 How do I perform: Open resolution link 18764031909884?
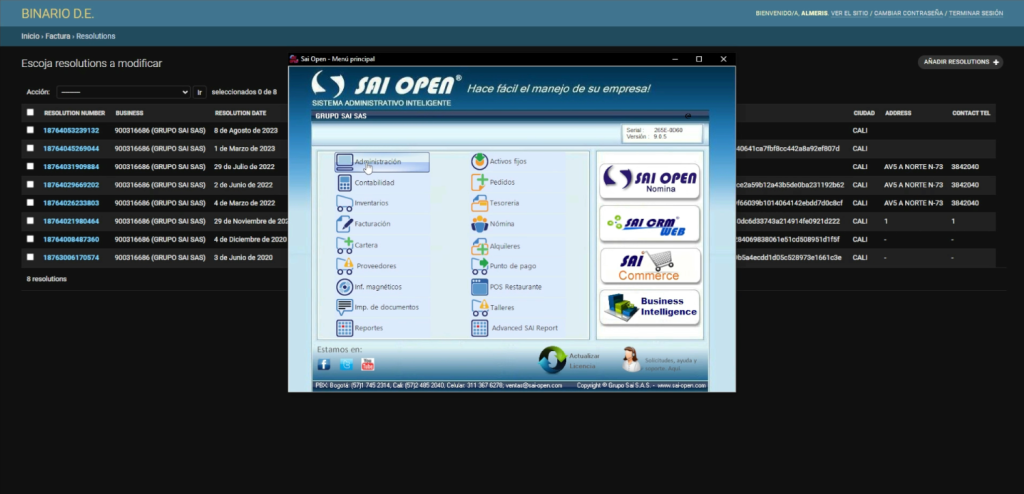coord(71,167)
